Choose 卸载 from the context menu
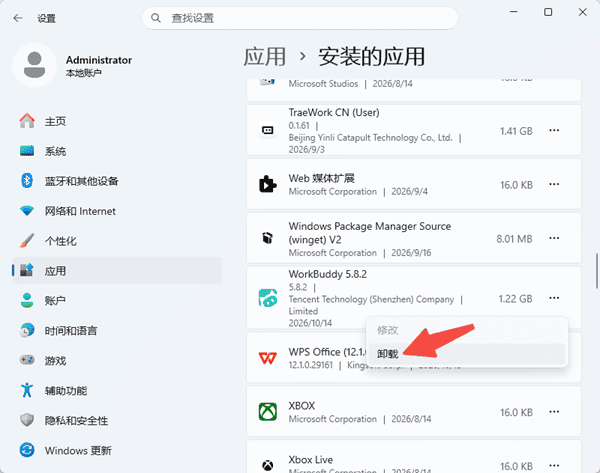This screenshot has height=473, width=600. pyautogui.click(x=466, y=354)
